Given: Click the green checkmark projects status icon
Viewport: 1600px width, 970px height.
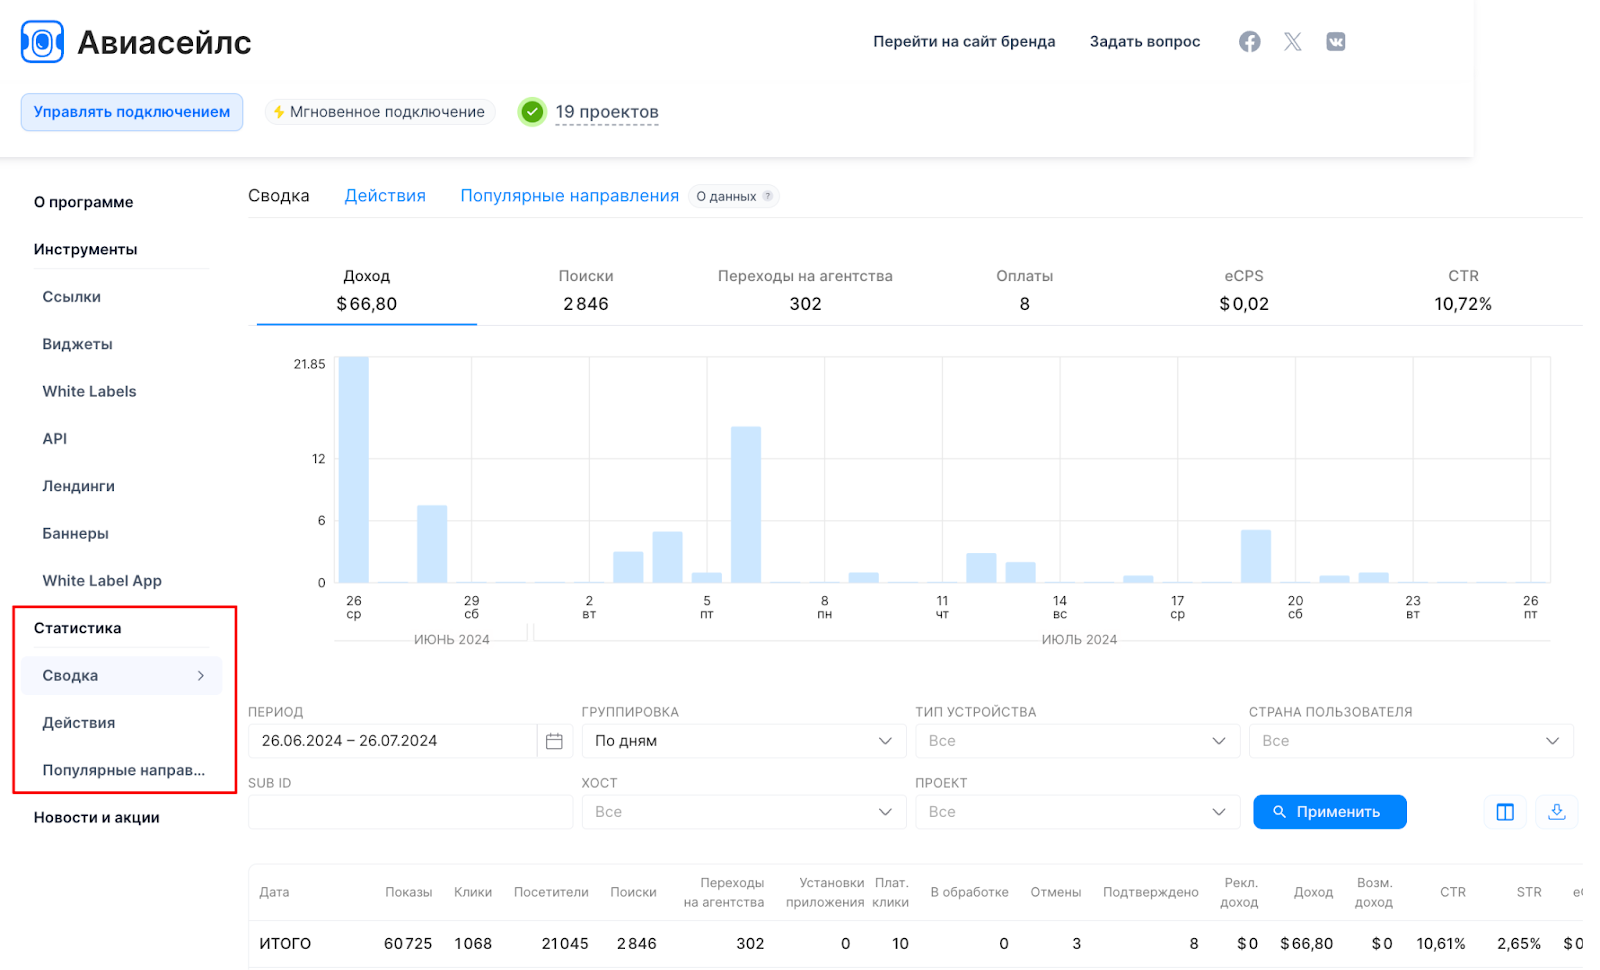Looking at the screenshot, I should 532,112.
